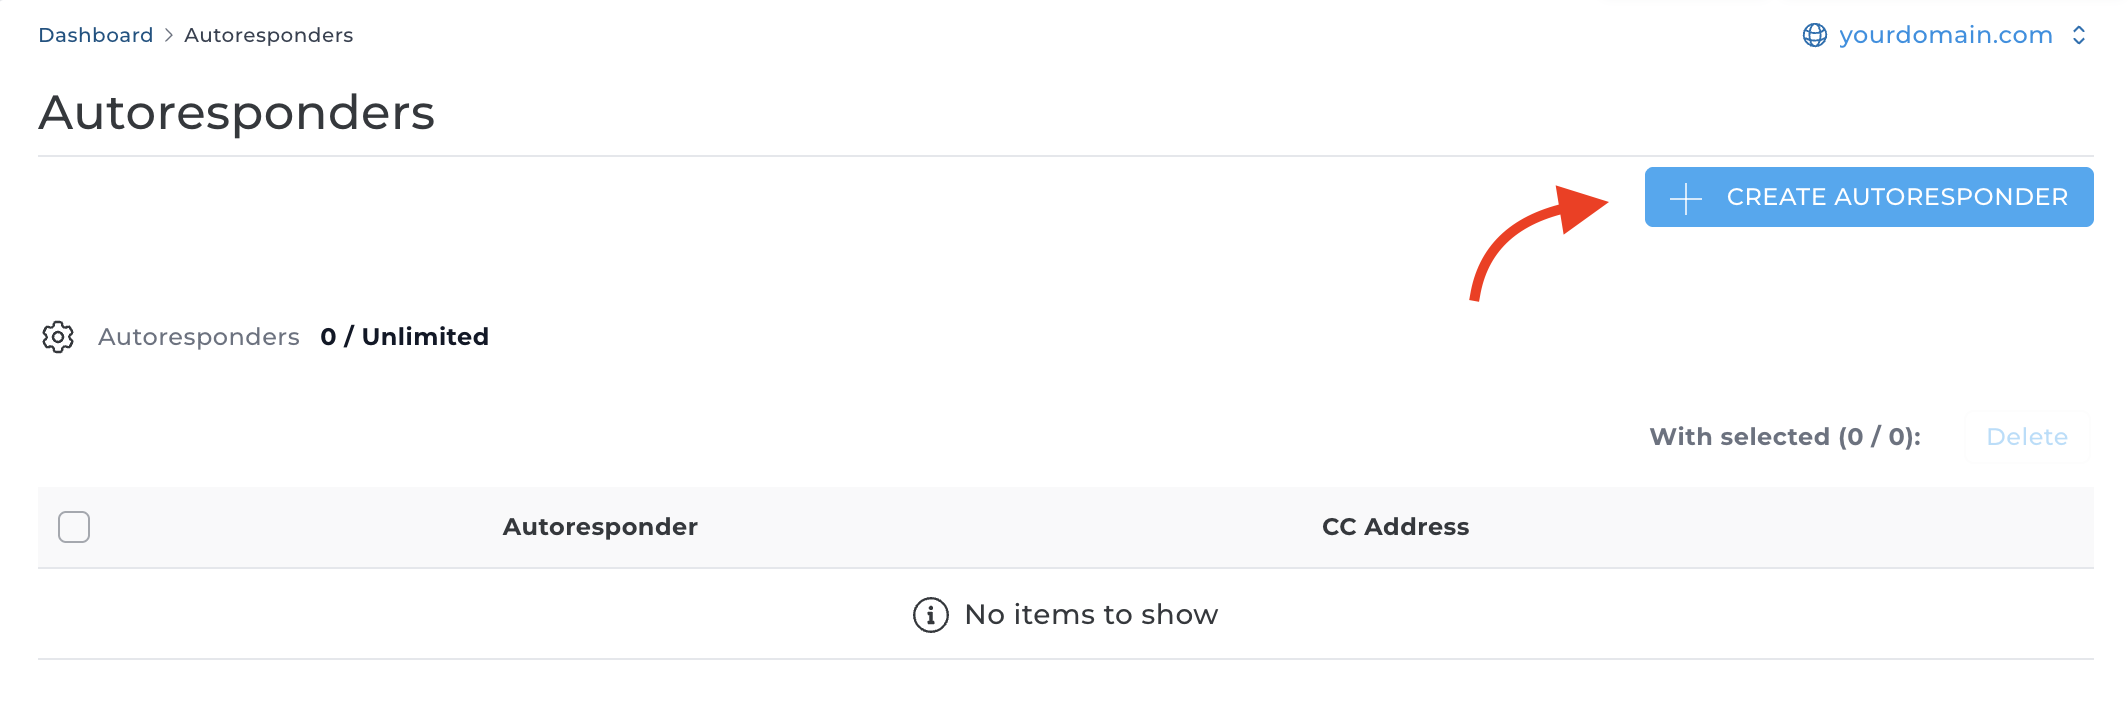This screenshot has width=2128, height=706.
Task: Click the "0 / Unlimited" usage counter
Action: point(403,337)
